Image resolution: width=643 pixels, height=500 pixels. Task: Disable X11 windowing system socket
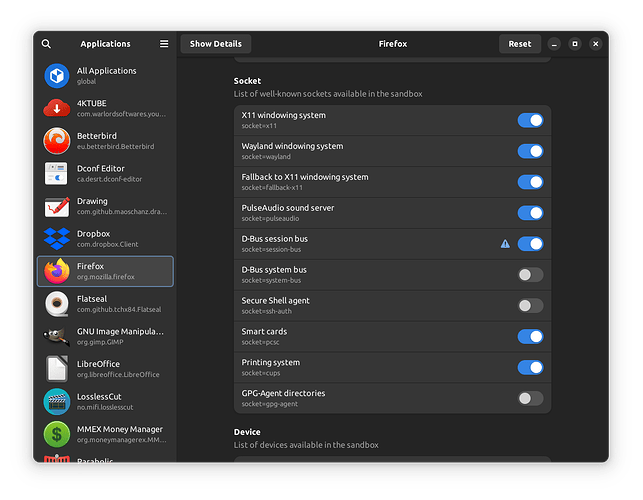pos(530,121)
